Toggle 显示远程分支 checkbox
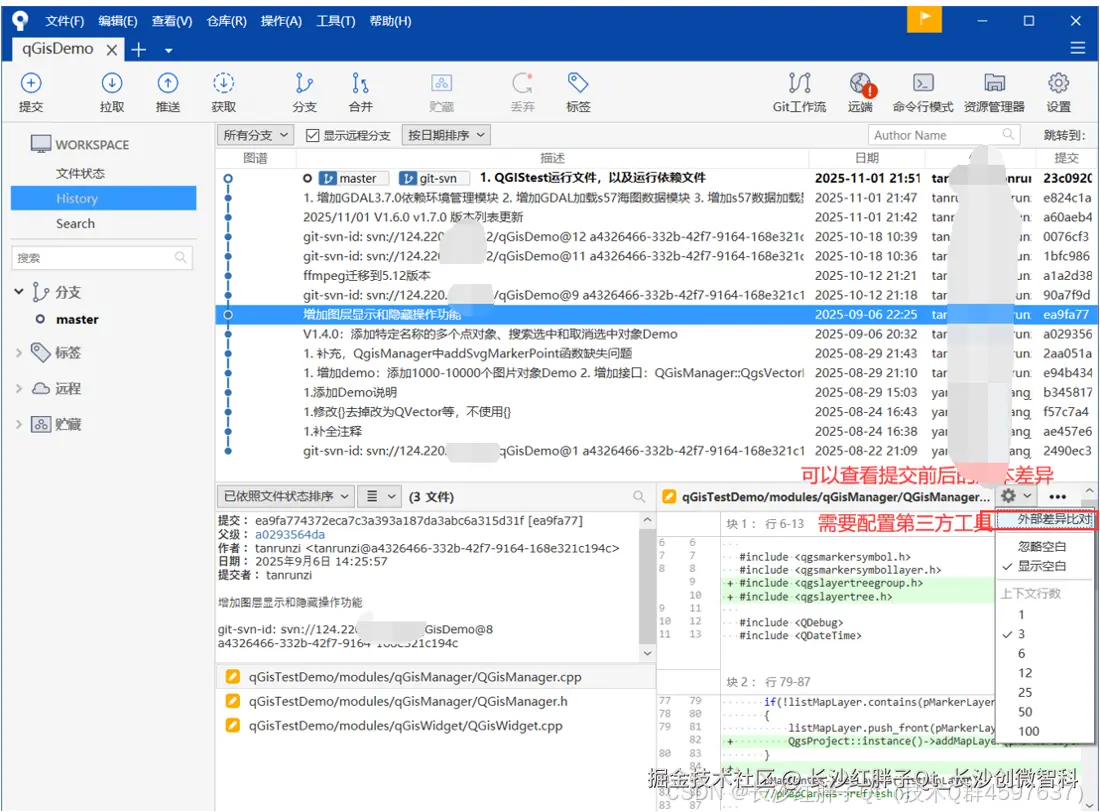 point(313,135)
